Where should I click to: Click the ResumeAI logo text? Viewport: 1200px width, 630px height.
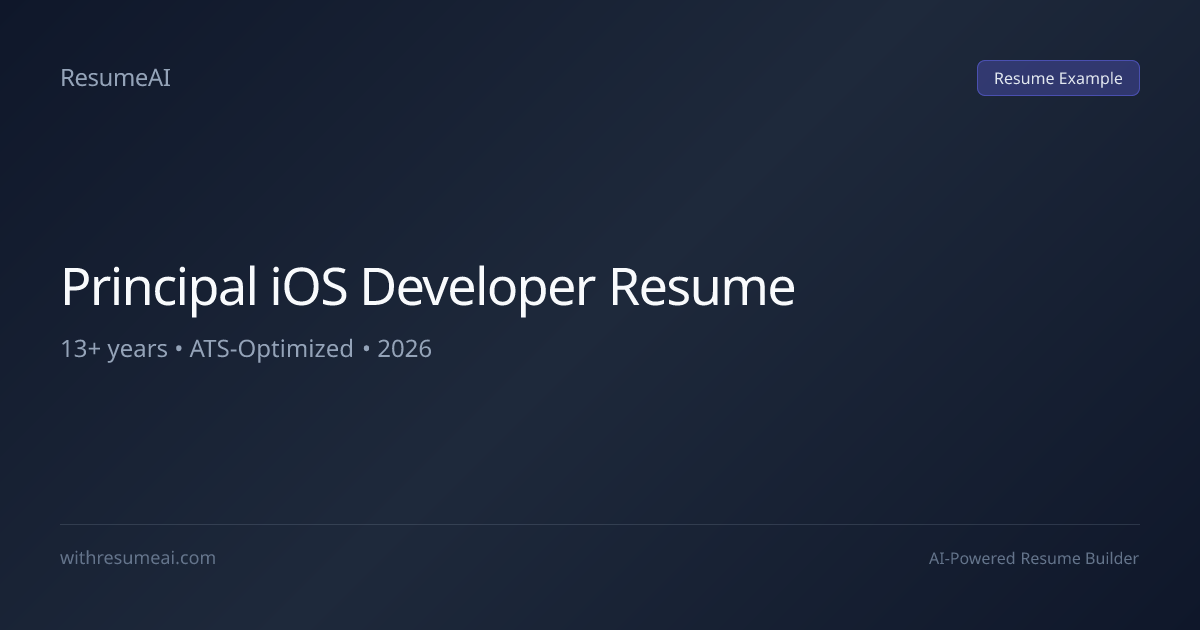(x=115, y=78)
